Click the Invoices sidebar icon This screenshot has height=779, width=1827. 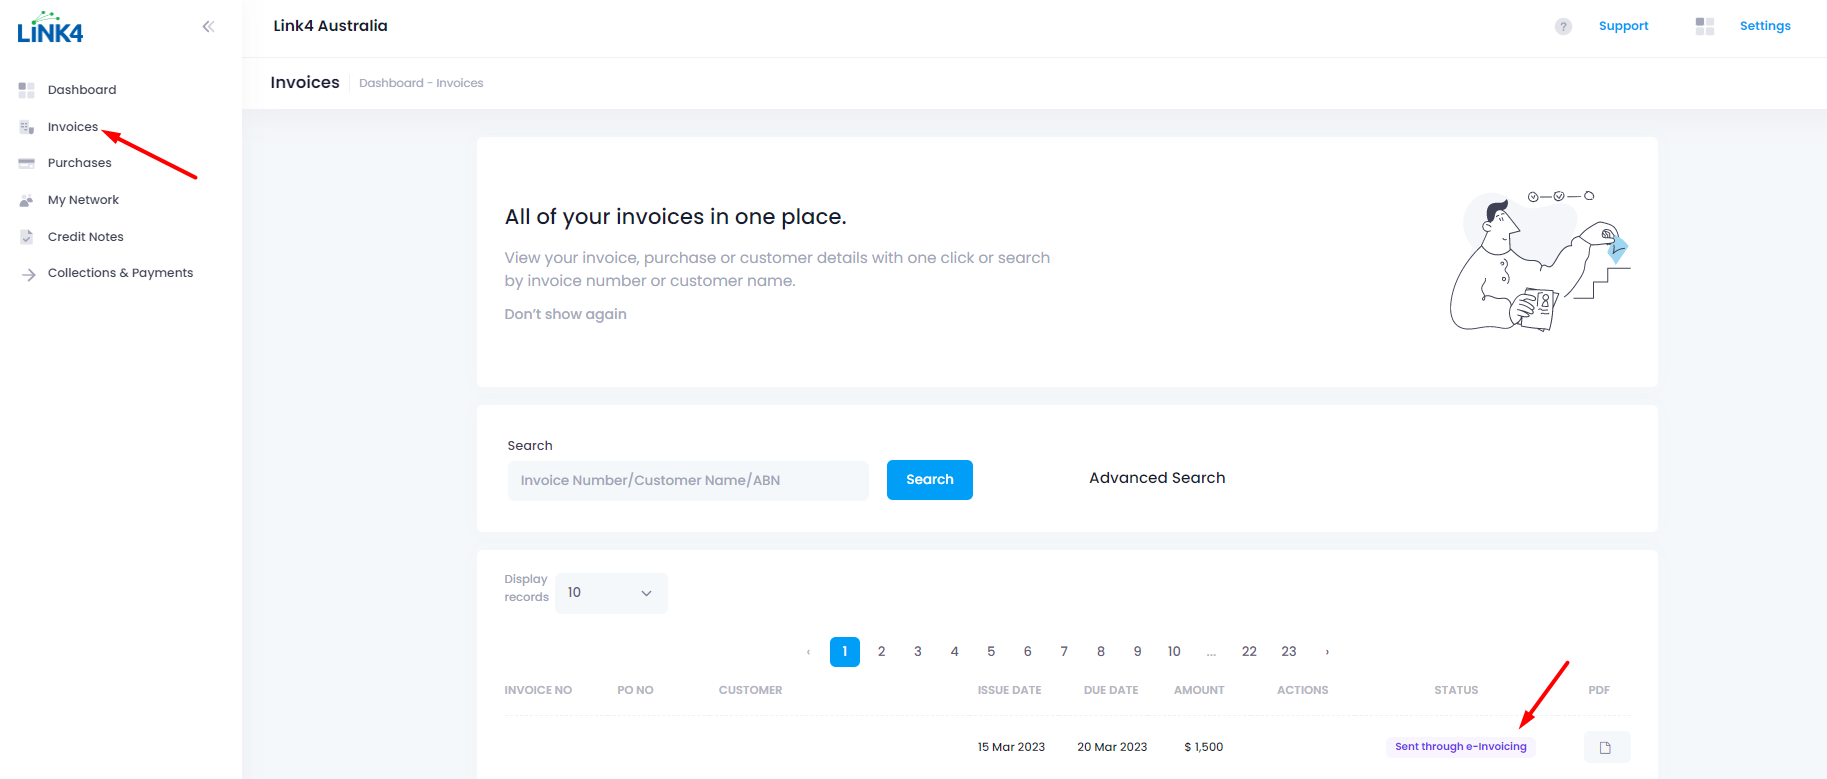(x=27, y=127)
